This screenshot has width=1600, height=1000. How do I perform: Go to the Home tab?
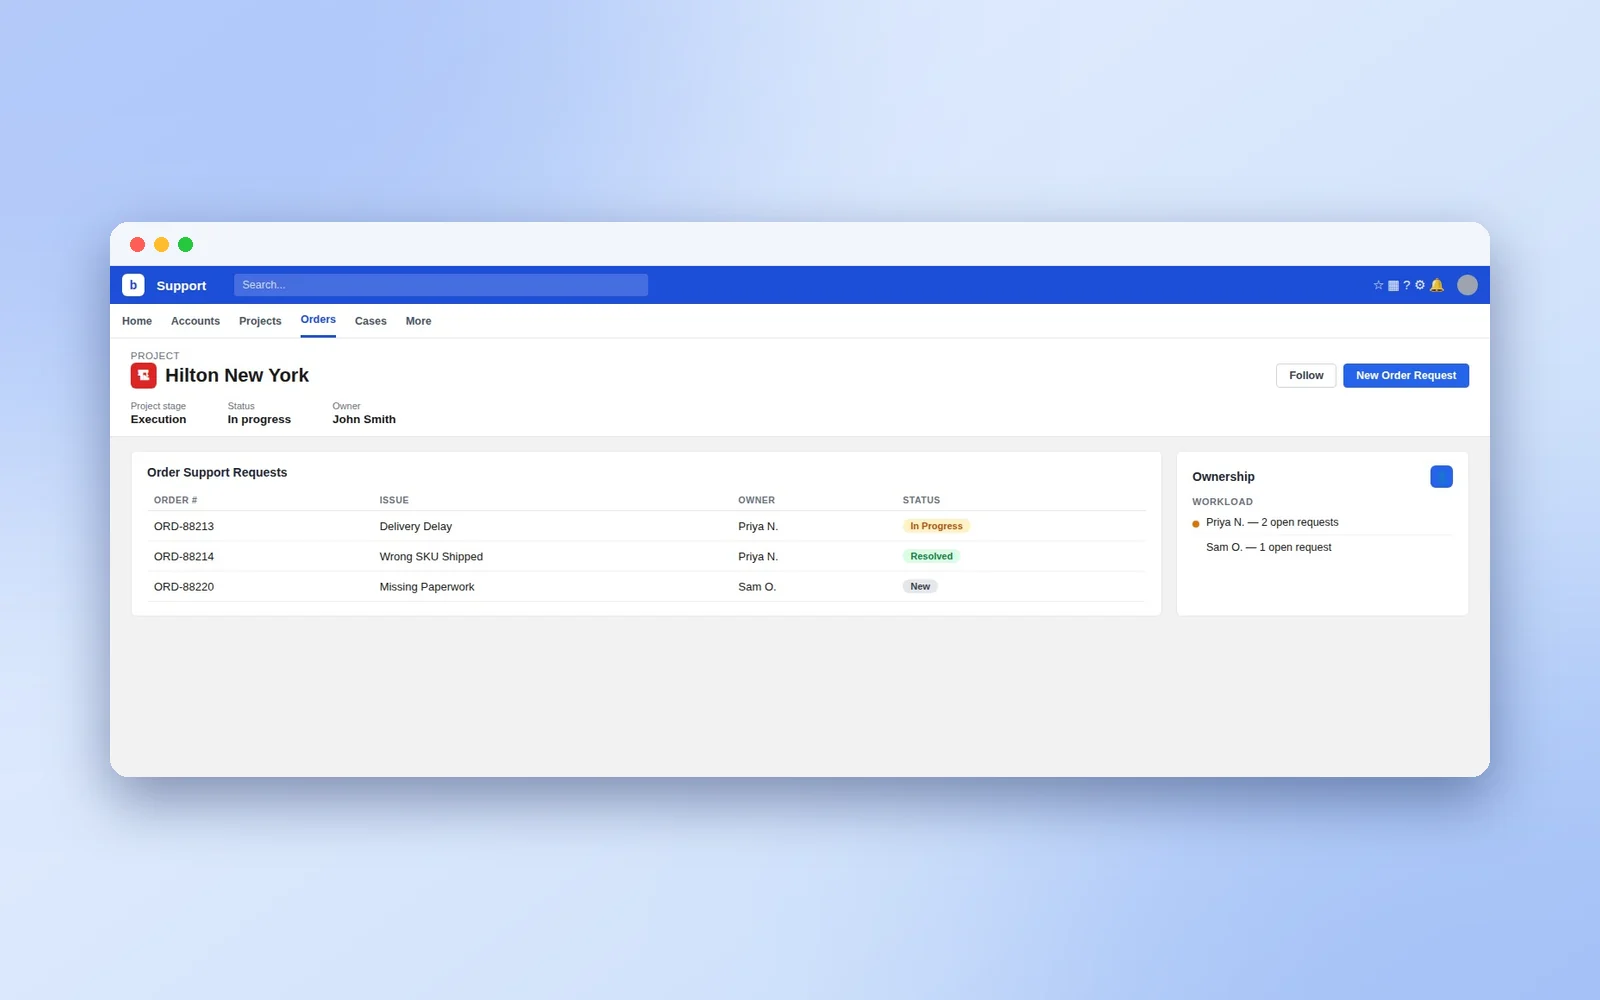coord(137,321)
